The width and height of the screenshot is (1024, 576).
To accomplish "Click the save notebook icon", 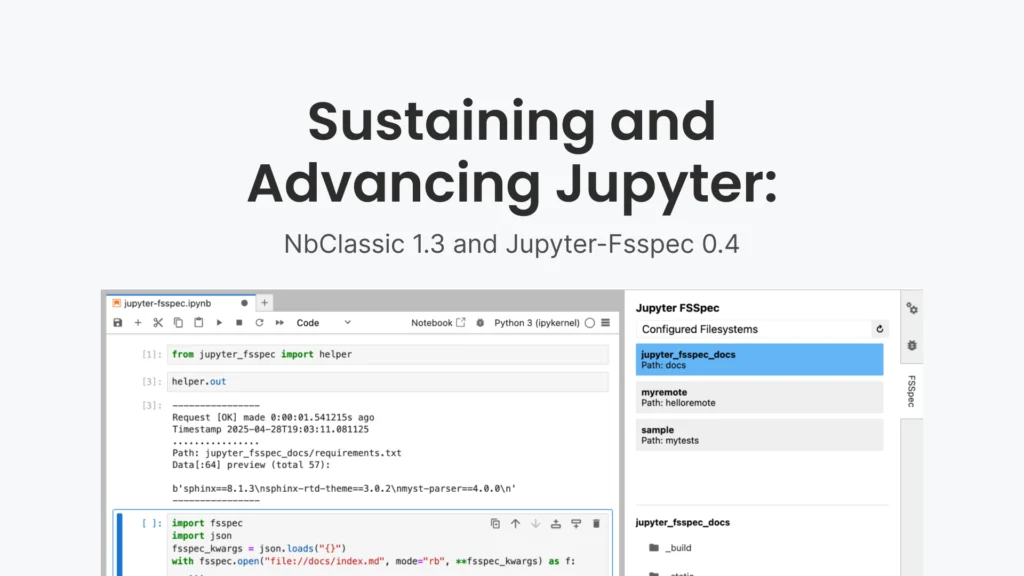I will (x=118, y=323).
